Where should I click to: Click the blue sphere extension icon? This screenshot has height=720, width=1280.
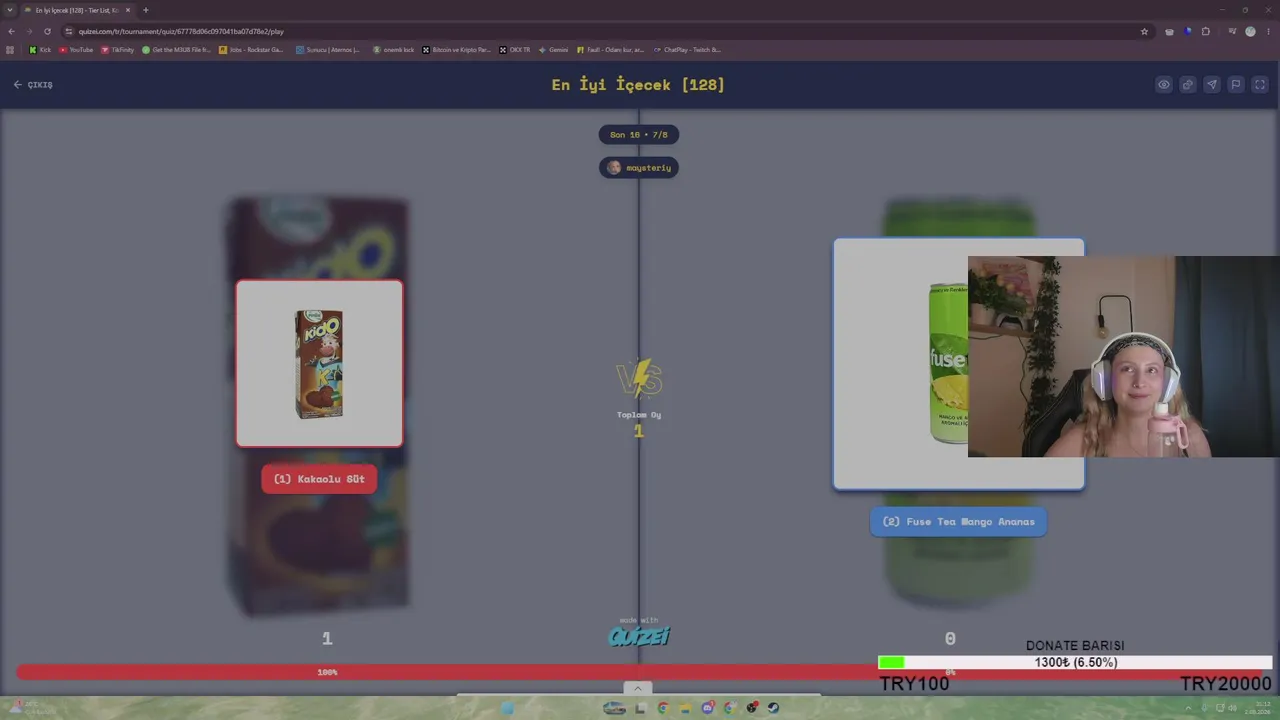pyautogui.click(x=1188, y=31)
